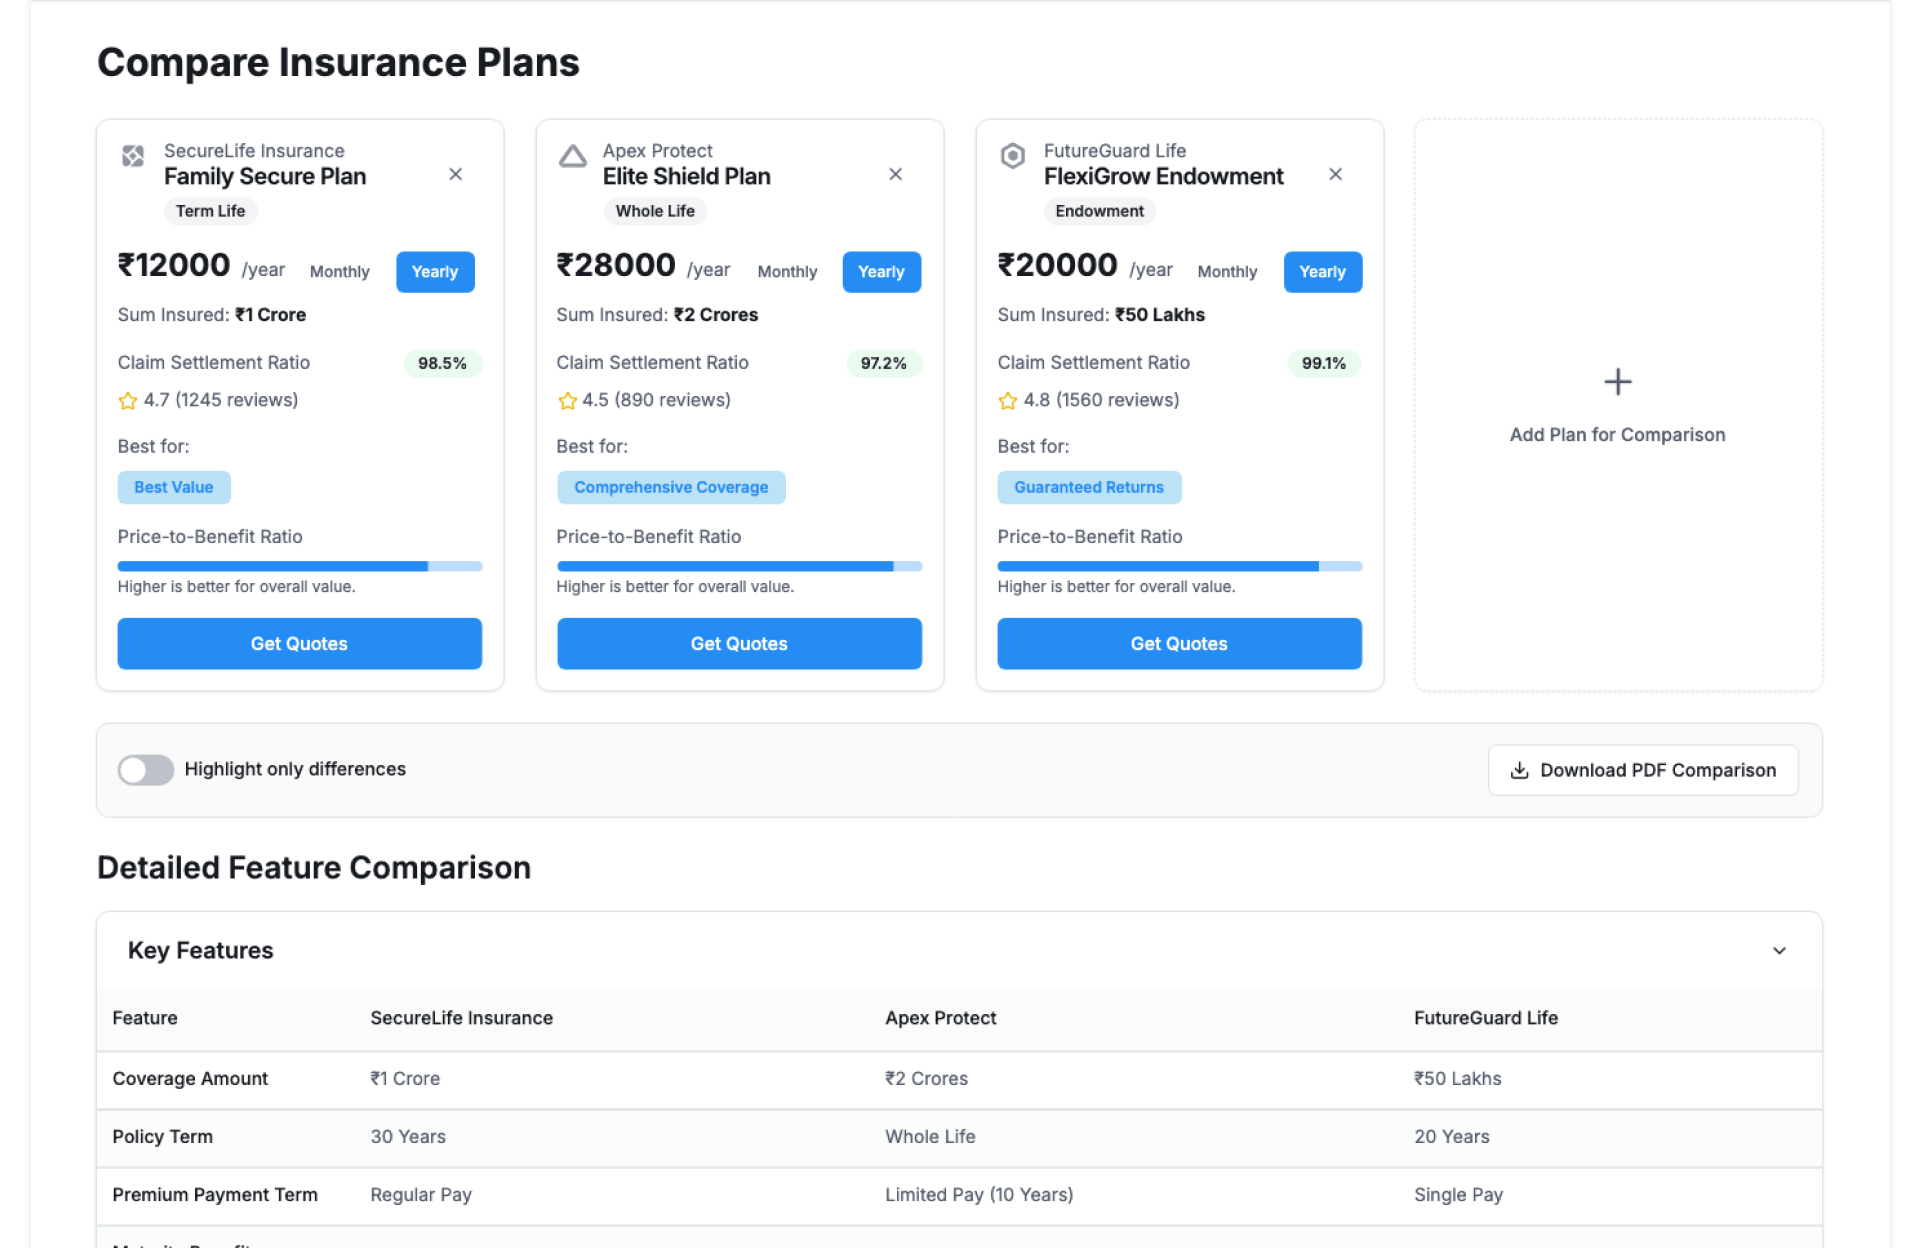Remove FlexiGrow Endowment with X icon

(1335, 174)
